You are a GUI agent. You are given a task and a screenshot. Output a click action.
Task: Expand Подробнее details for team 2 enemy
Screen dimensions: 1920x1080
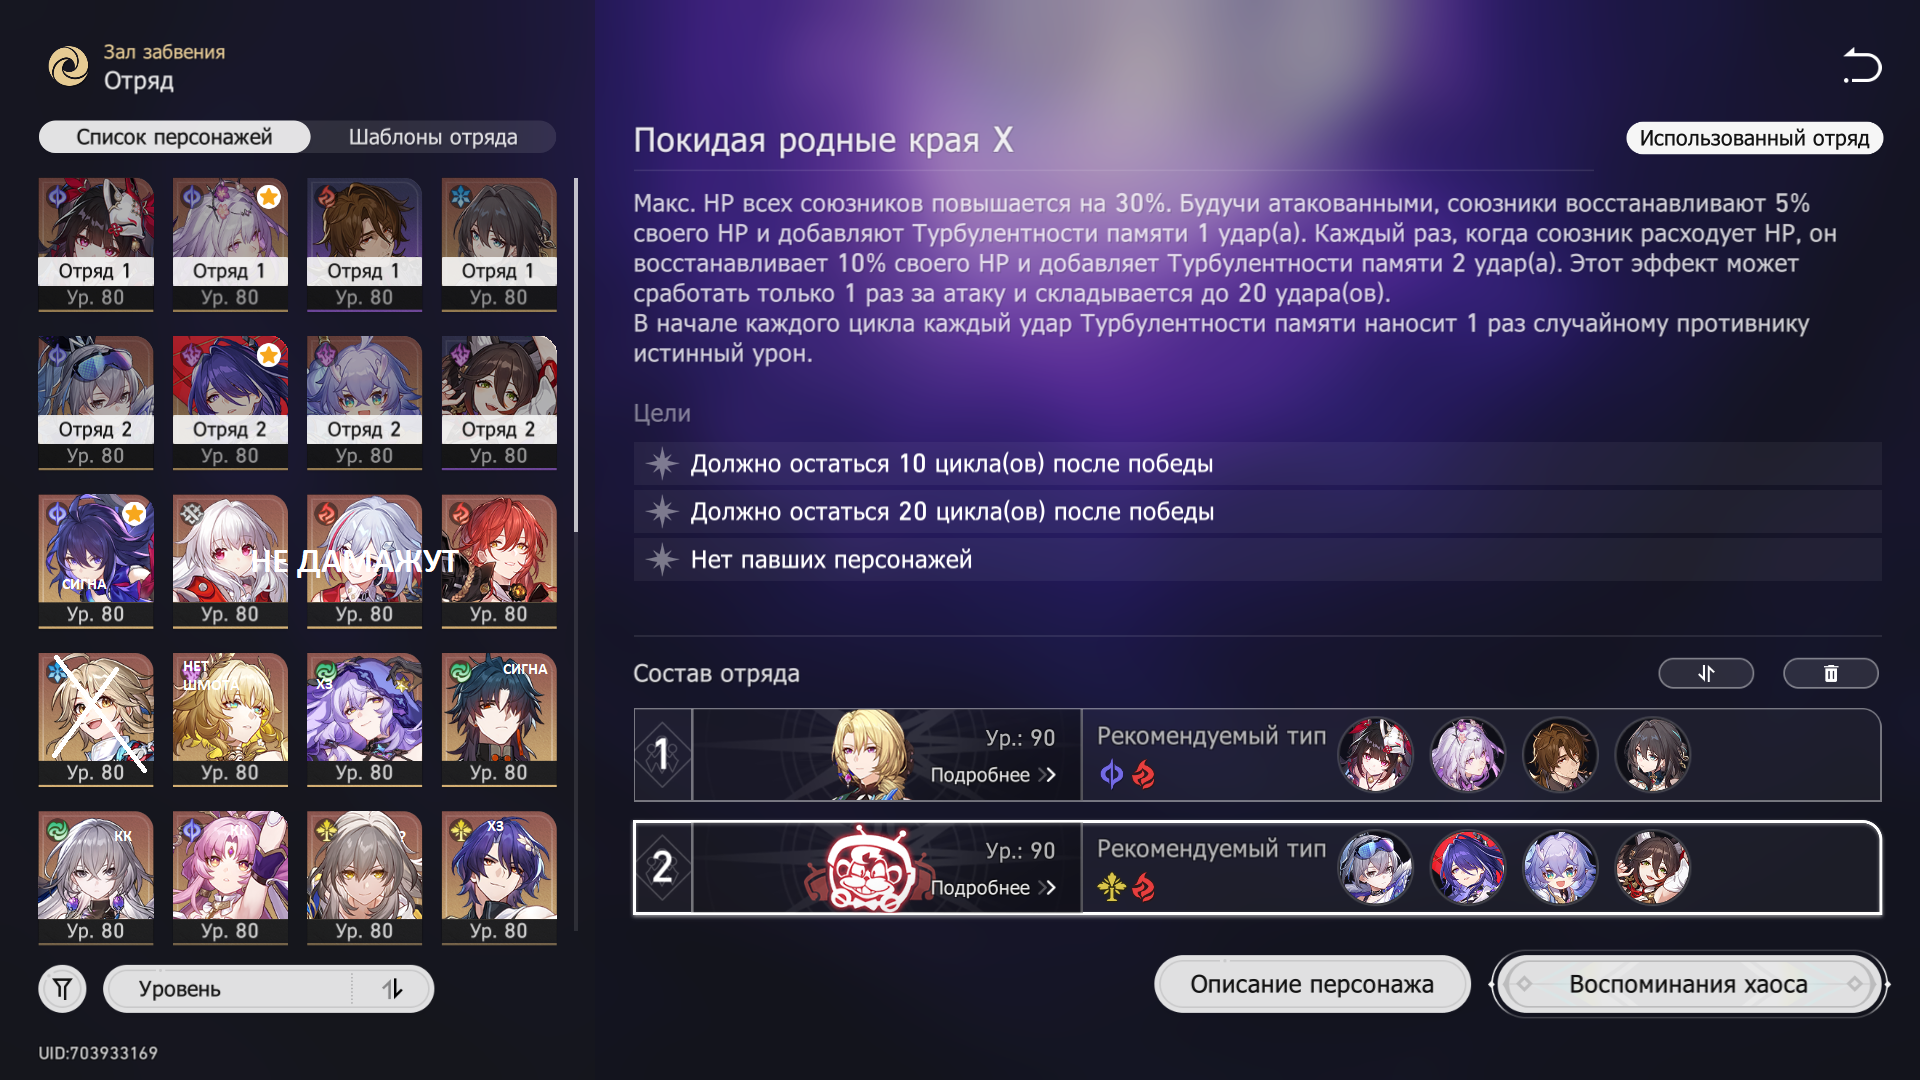993,888
